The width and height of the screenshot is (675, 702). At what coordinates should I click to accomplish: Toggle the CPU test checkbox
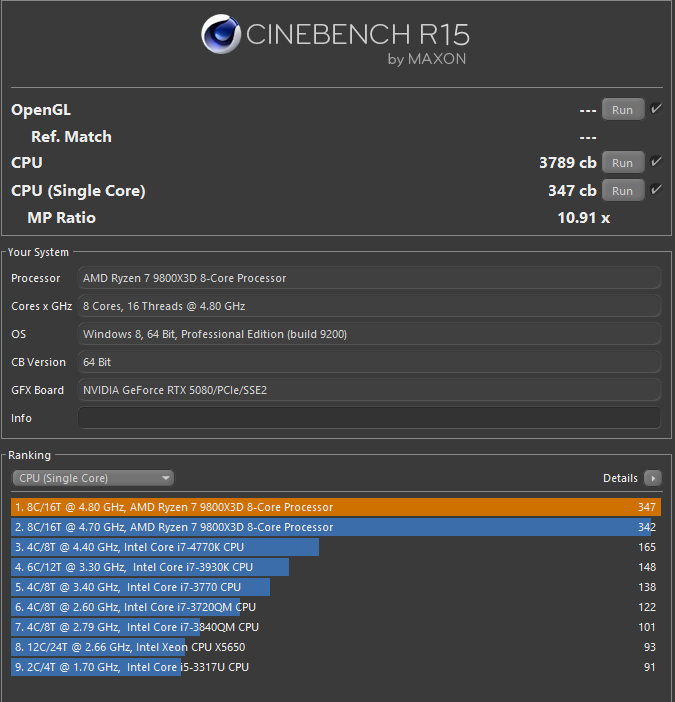point(656,162)
